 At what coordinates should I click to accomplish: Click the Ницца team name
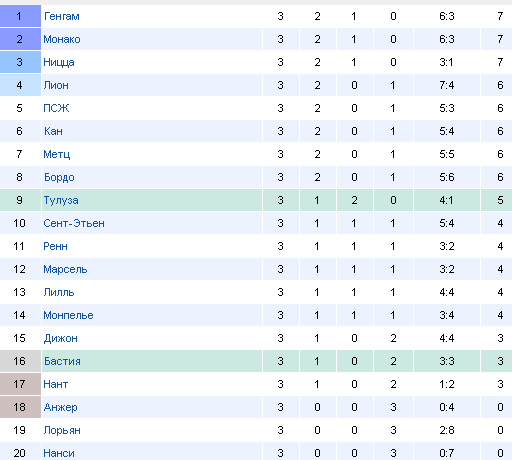[59, 62]
